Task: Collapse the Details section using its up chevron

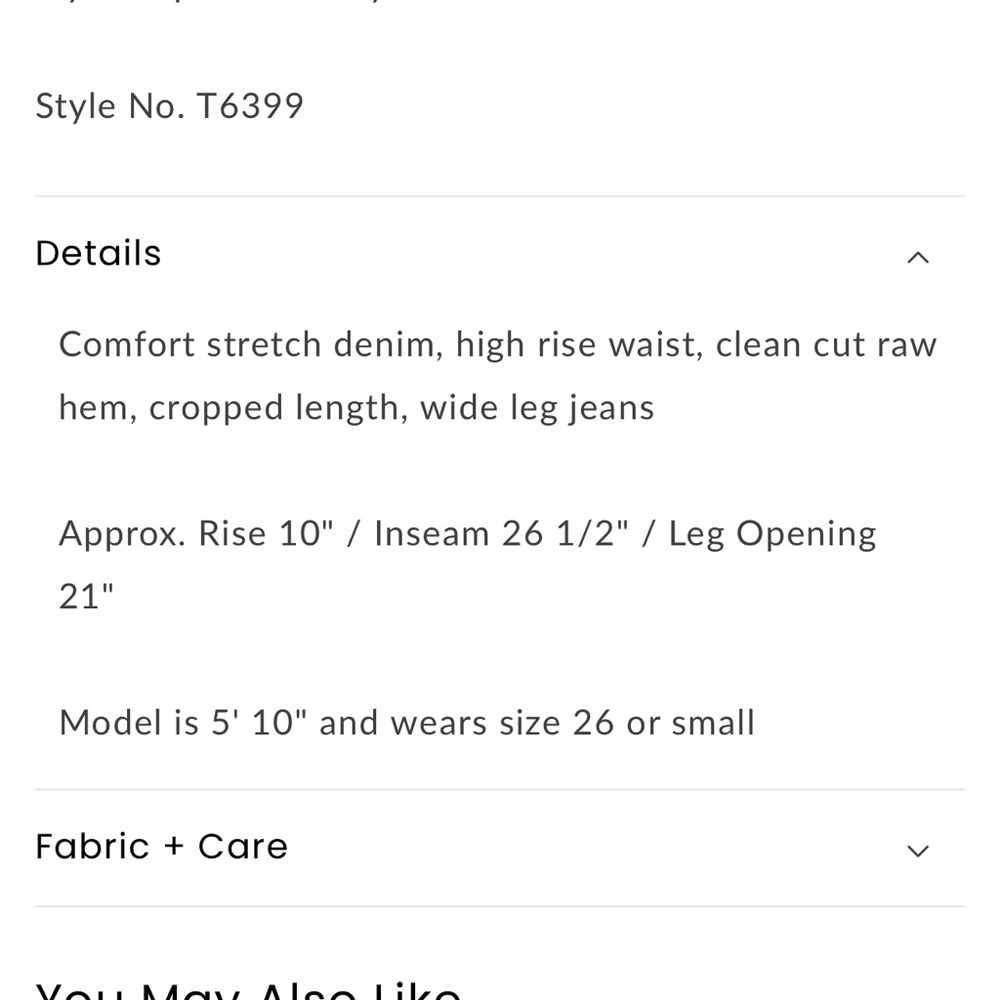Action: point(918,258)
